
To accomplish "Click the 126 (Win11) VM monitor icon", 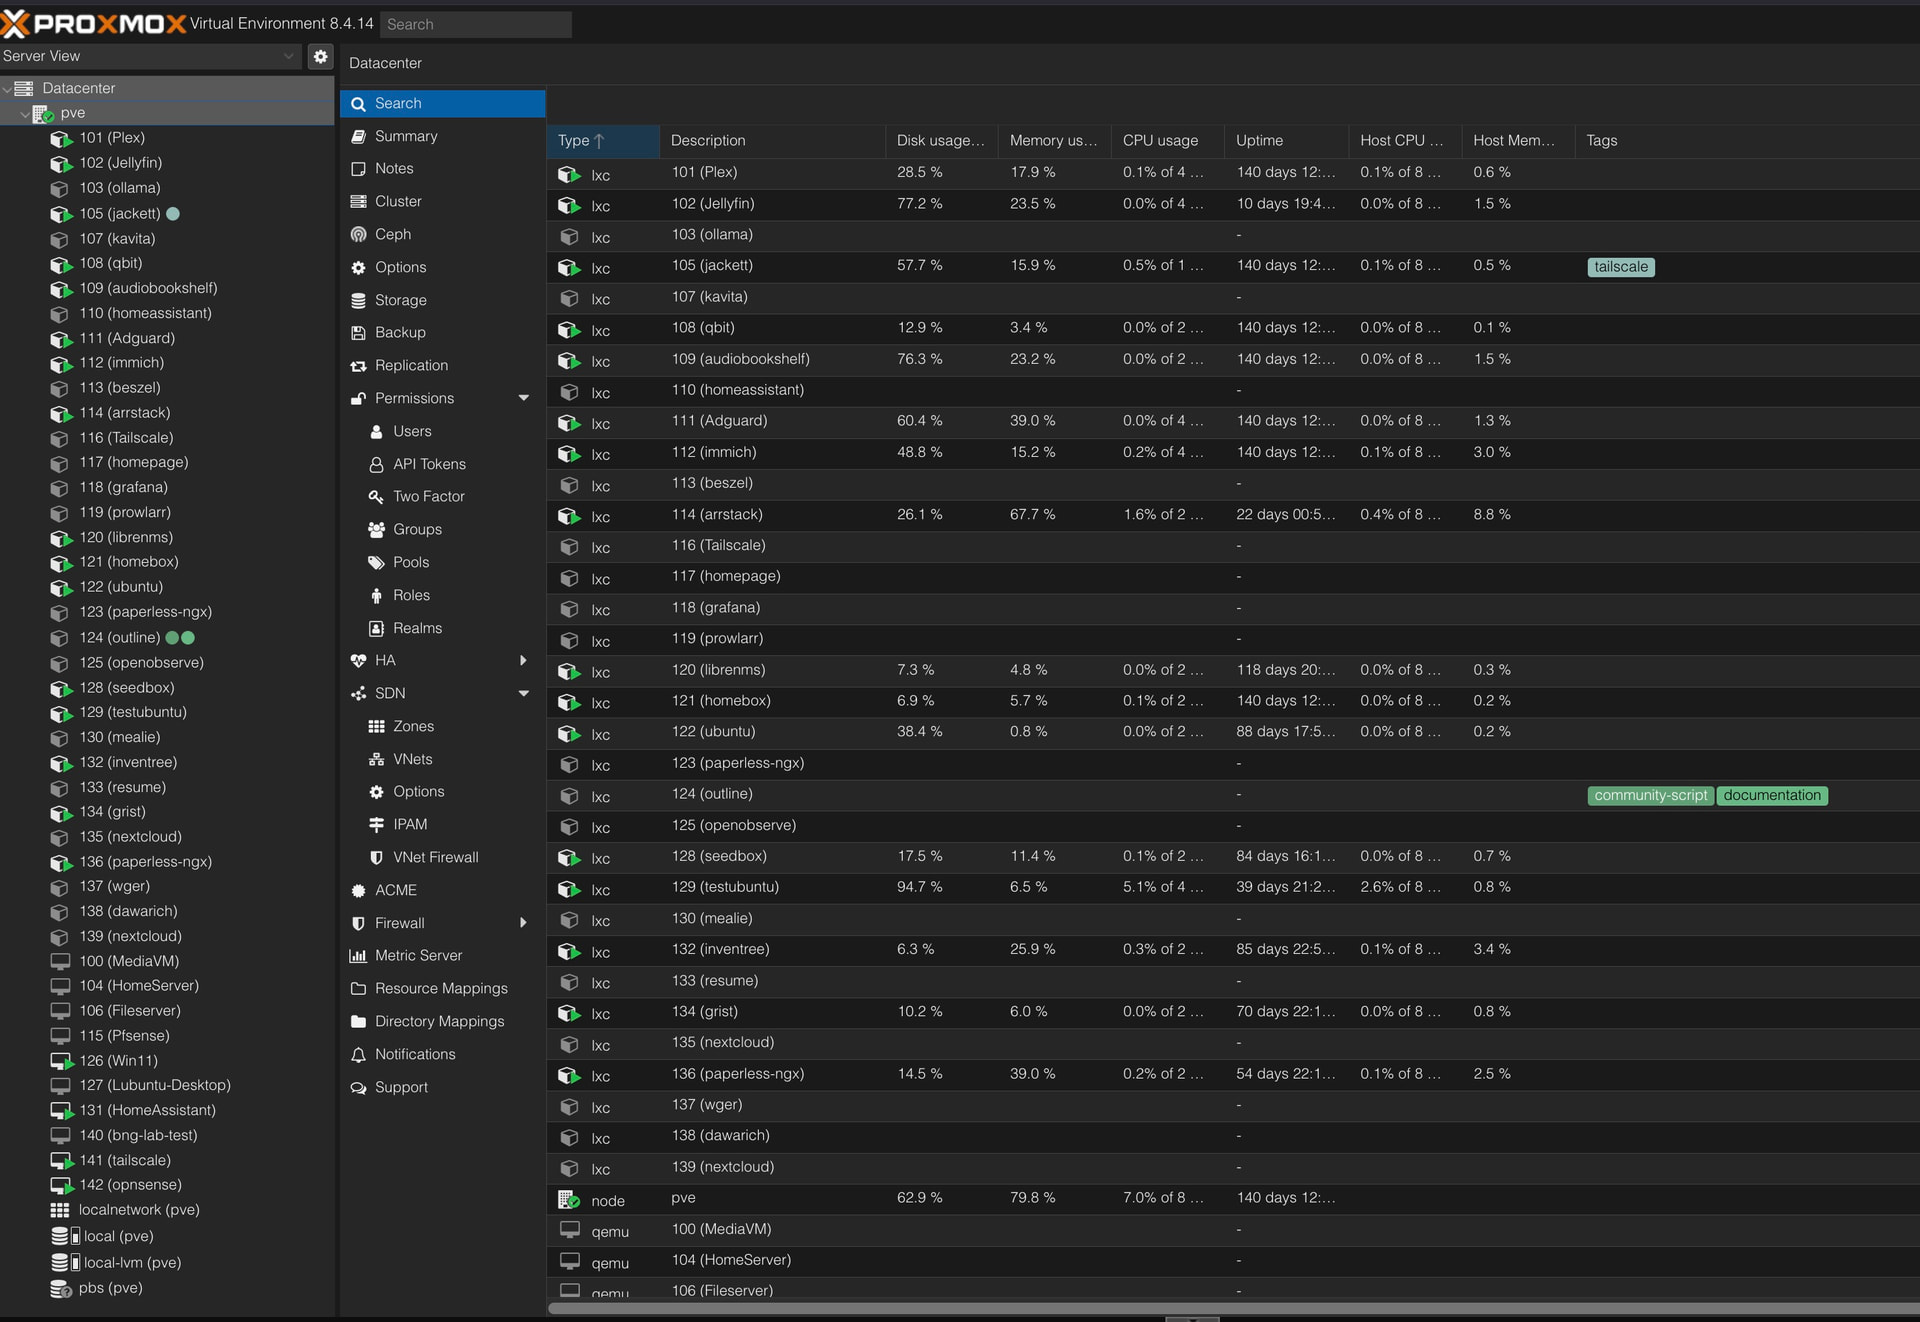I will (x=61, y=1061).
